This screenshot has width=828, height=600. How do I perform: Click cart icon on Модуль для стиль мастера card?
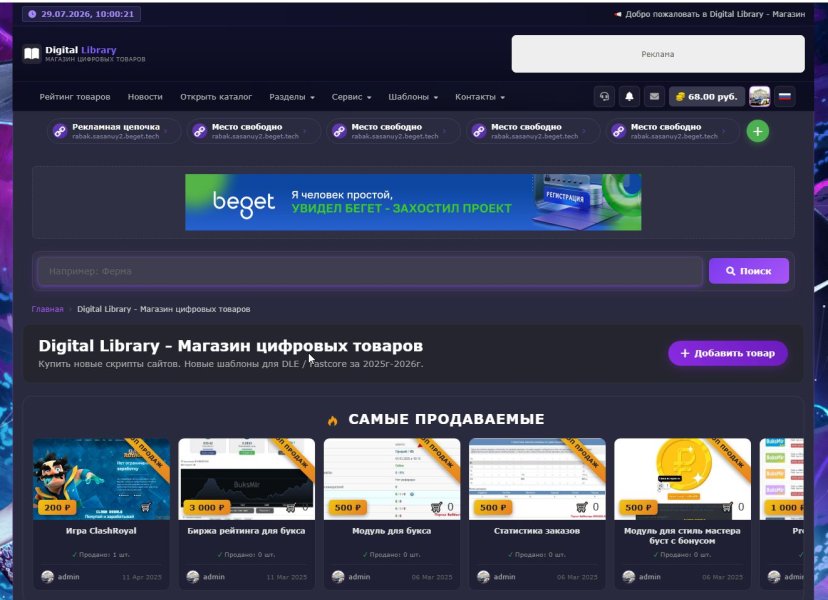point(727,508)
